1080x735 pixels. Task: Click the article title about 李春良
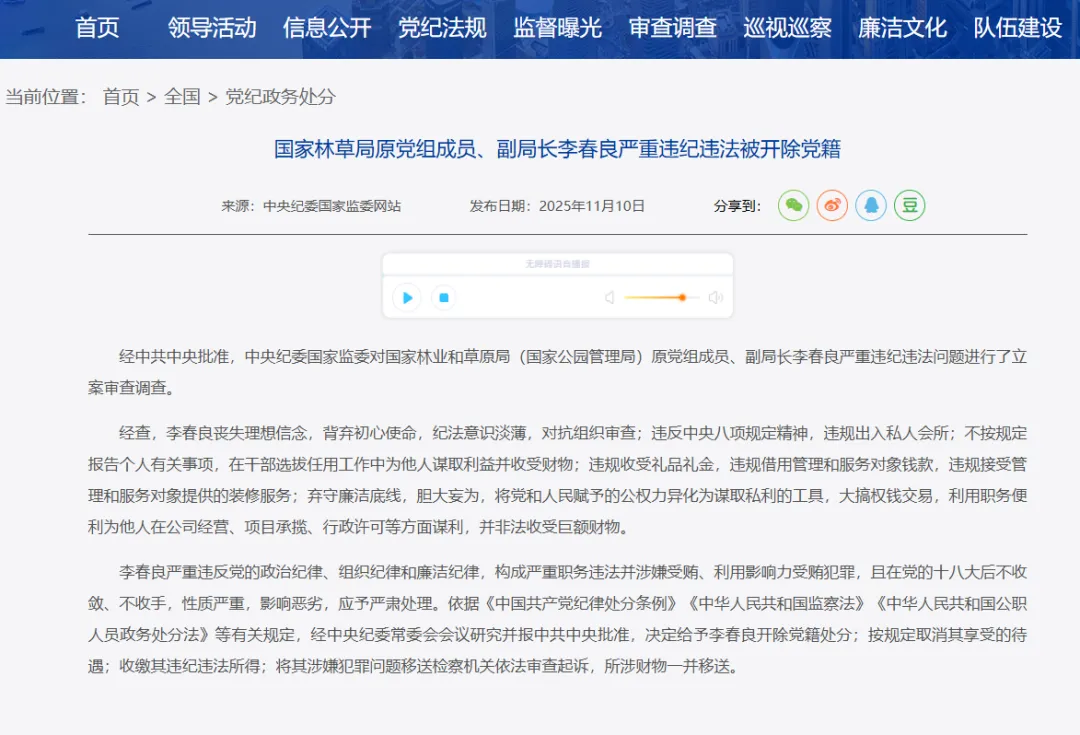[557, 149]
